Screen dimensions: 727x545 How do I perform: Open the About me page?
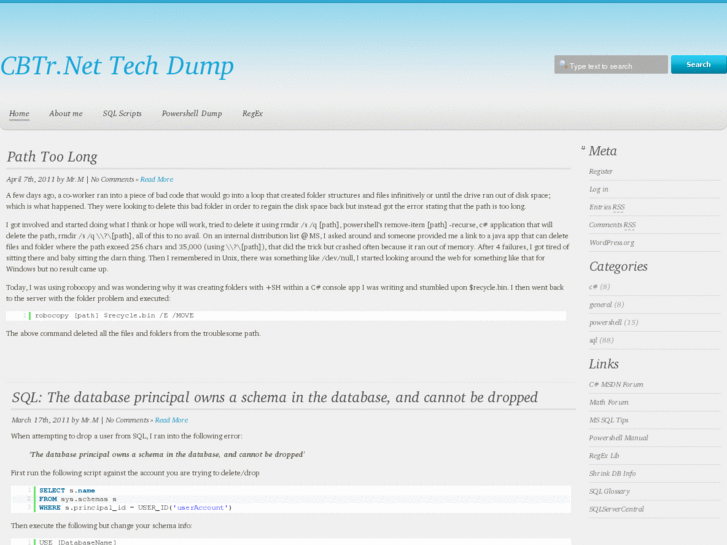coord(66,113)
